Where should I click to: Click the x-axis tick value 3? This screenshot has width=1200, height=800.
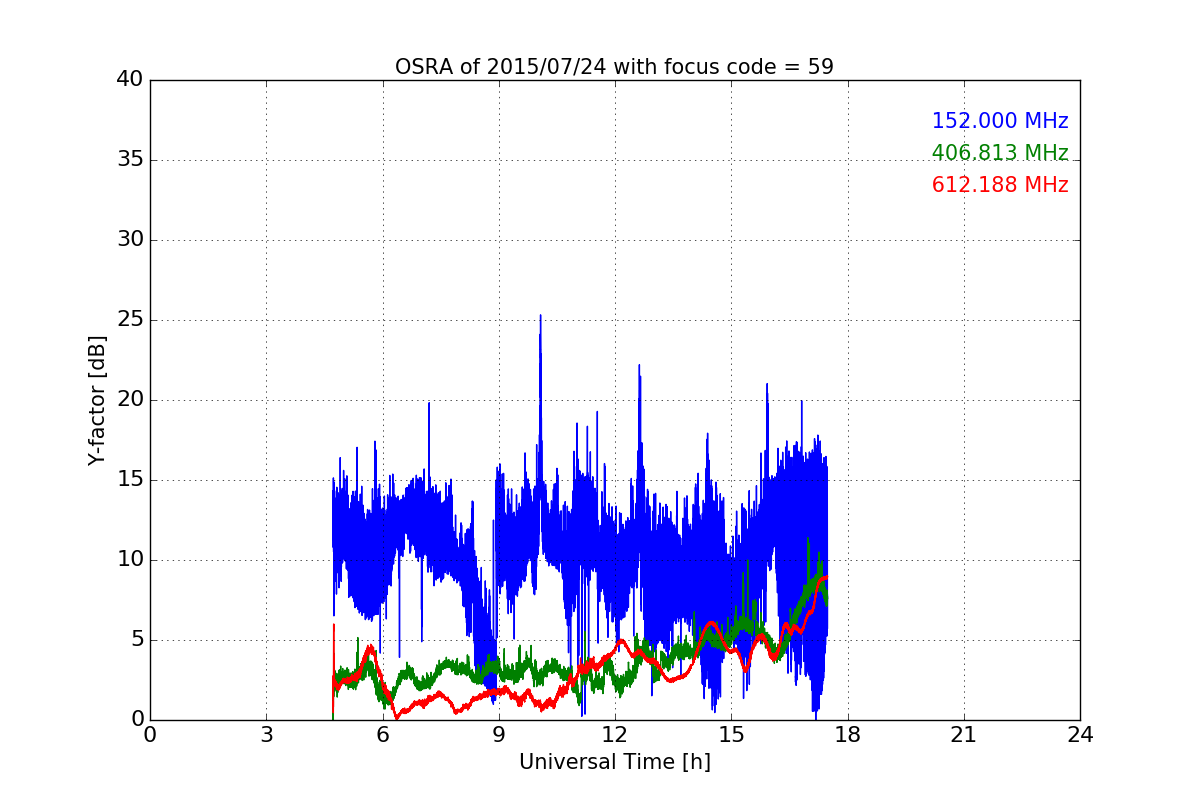point(266,735)
